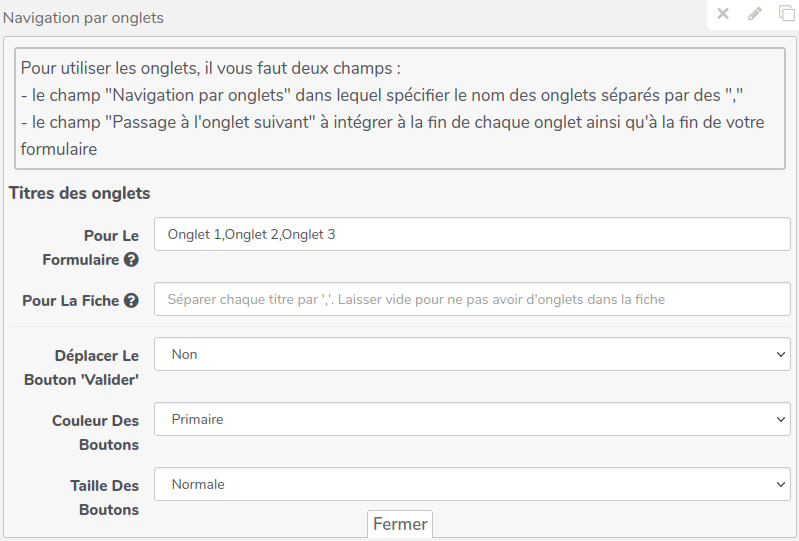The image size is (799, 541).
Task: Click the 'Pour La Fiche' label text
Action: click(71, 300)
